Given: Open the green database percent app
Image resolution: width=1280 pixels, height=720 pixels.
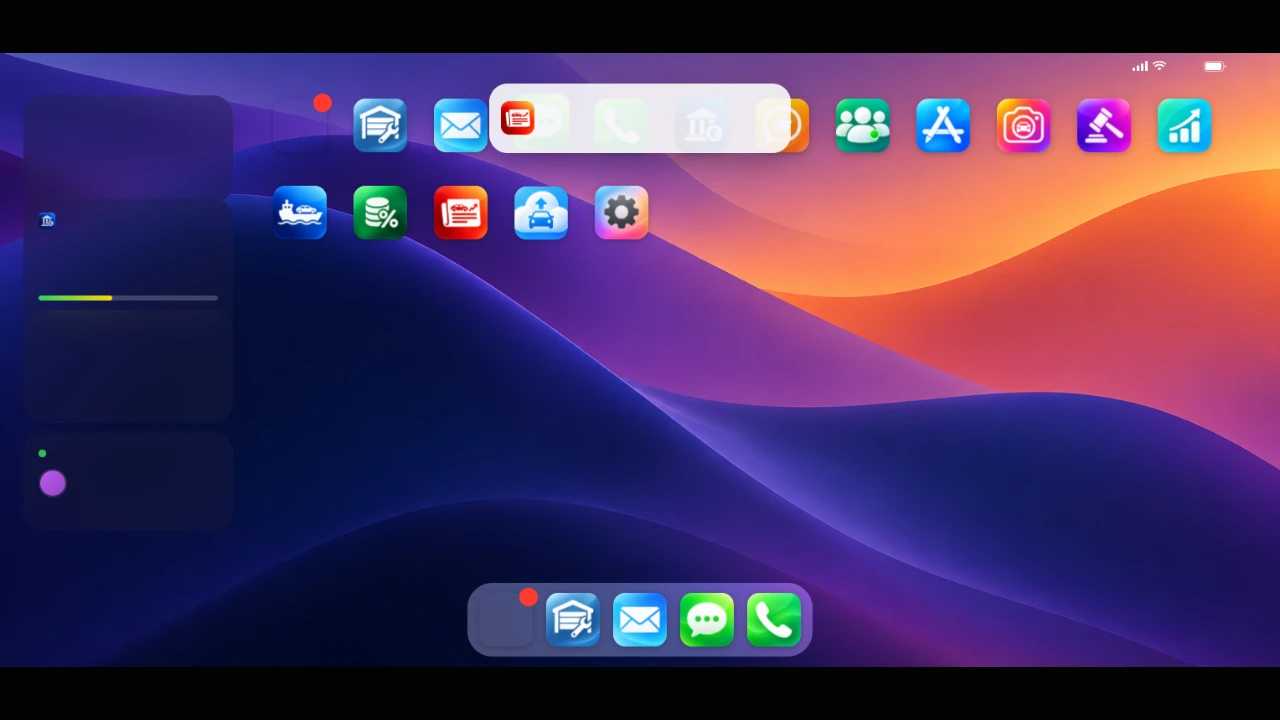Looking at the screenshot, I should 380,212.
